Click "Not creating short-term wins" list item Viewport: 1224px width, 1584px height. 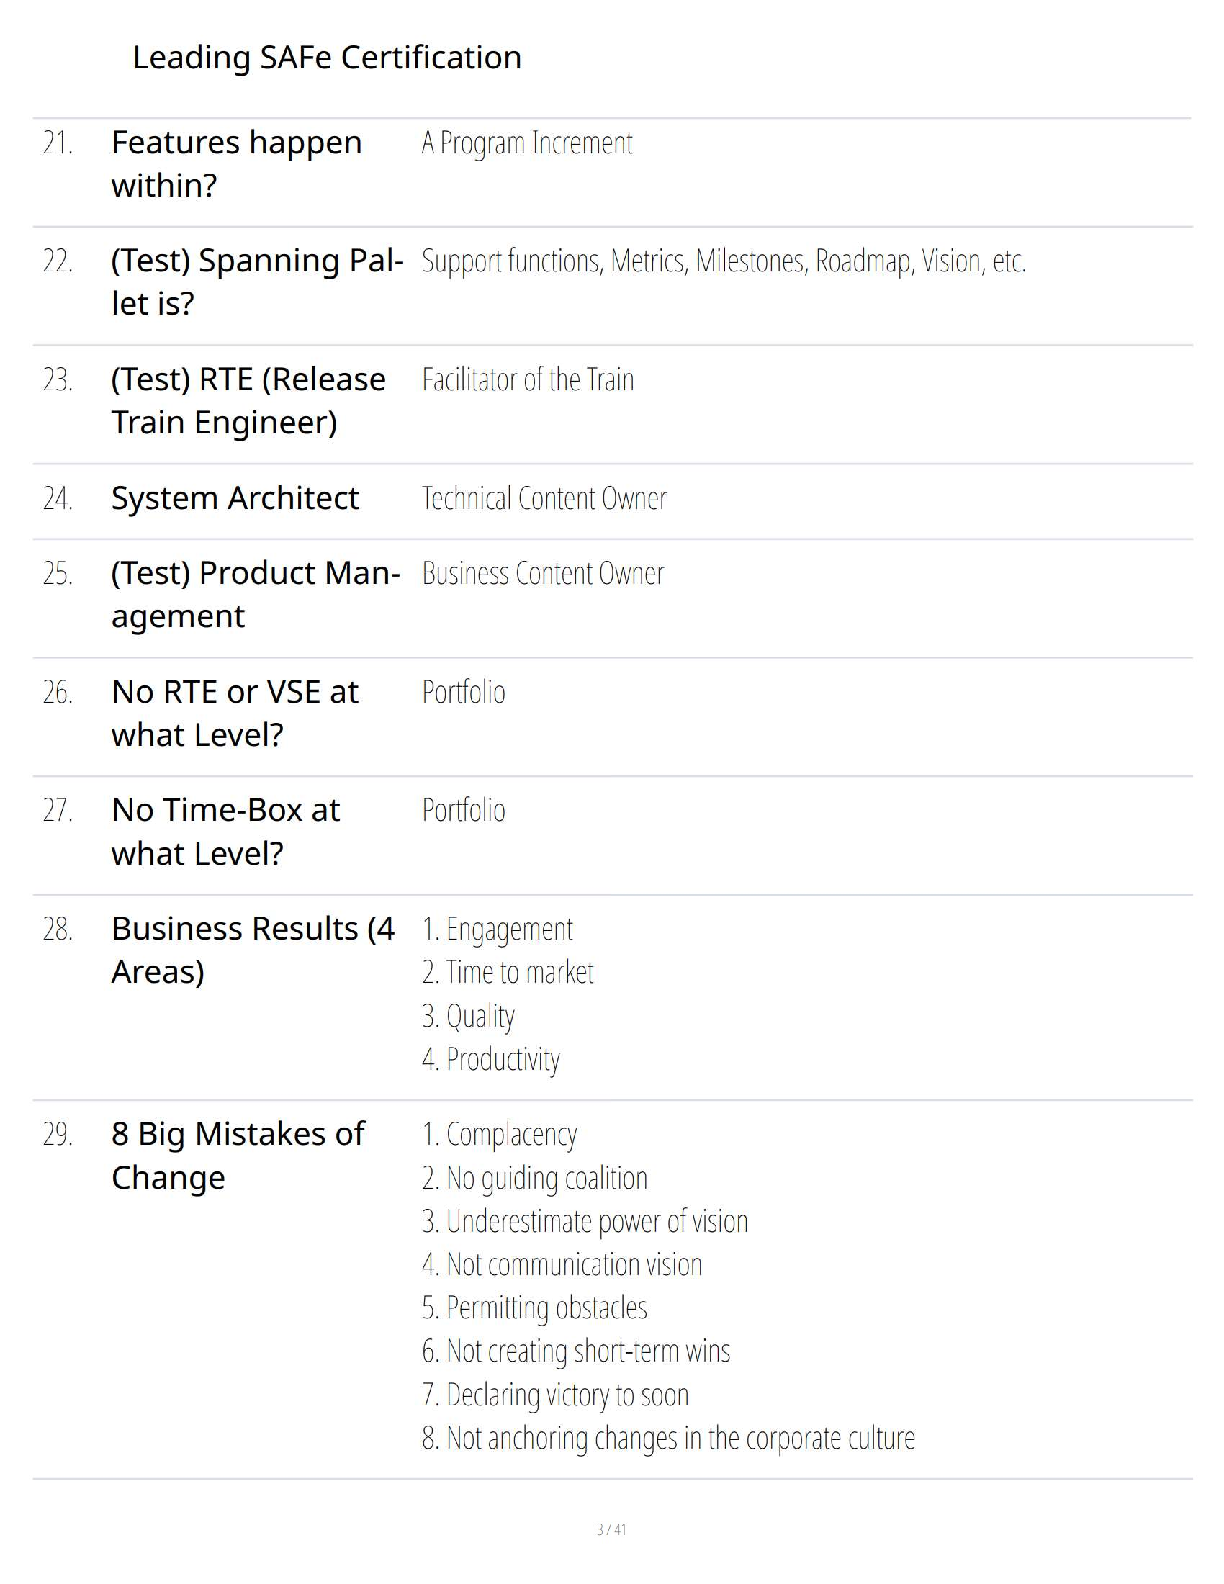click(x=576, y=1352)
